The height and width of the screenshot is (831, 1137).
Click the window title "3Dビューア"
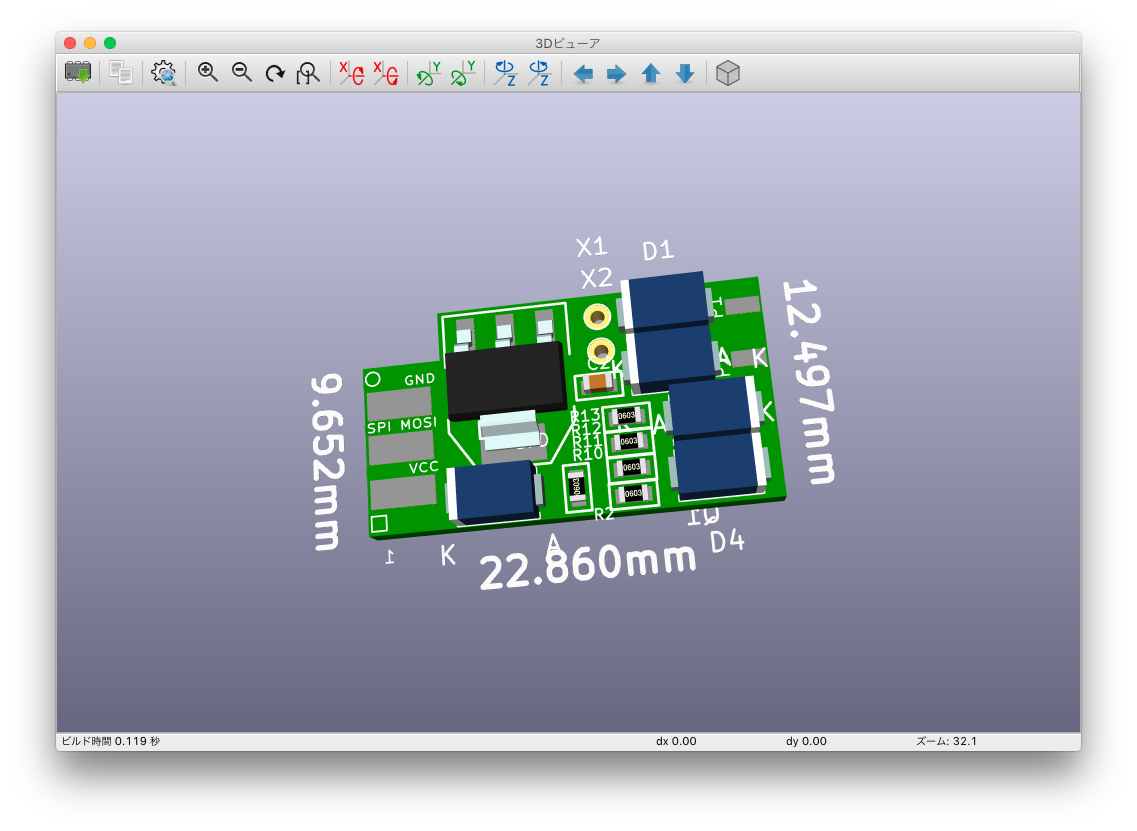click(x=568, y=44)
